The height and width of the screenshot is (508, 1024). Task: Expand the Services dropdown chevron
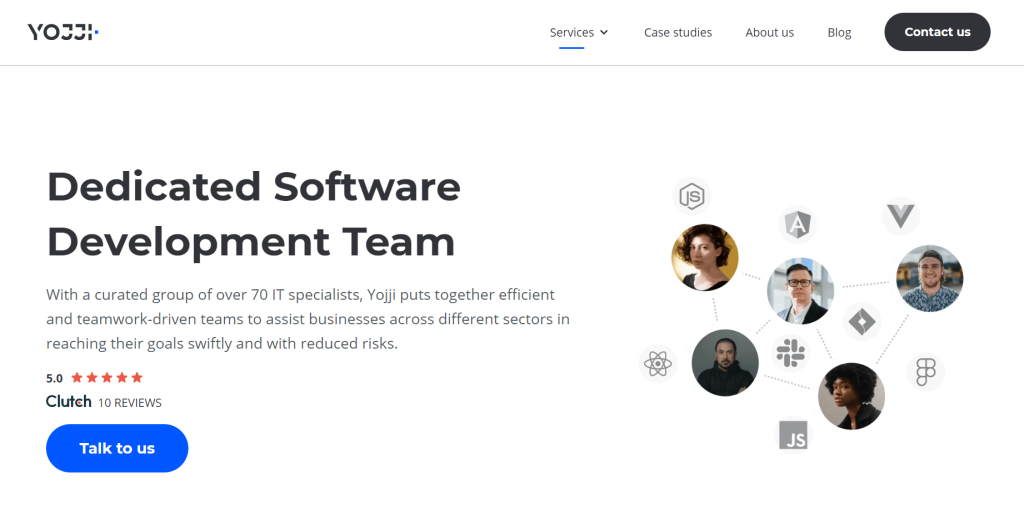point(604,32)
